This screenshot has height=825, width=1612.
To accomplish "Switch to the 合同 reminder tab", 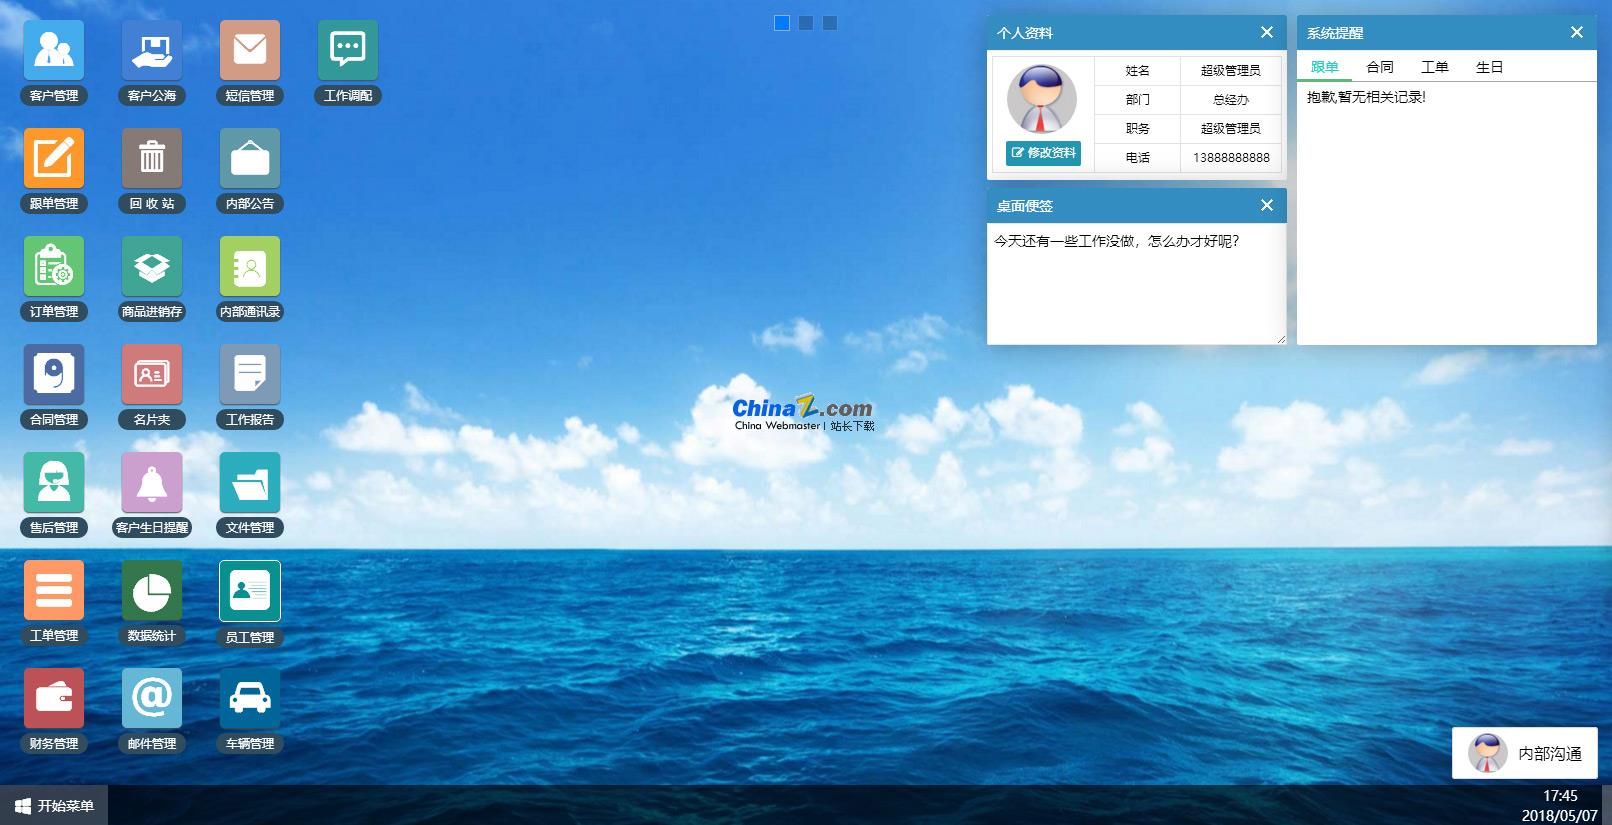I will 1380,67.
